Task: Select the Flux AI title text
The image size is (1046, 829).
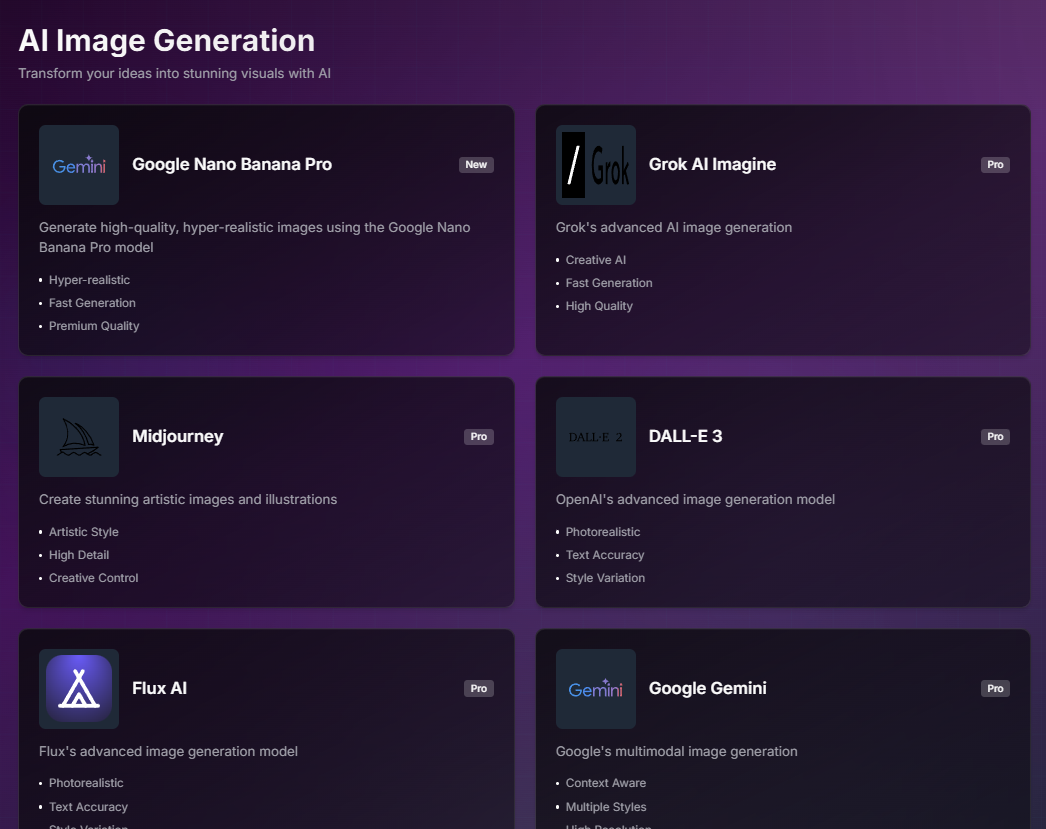Action: 160,689
